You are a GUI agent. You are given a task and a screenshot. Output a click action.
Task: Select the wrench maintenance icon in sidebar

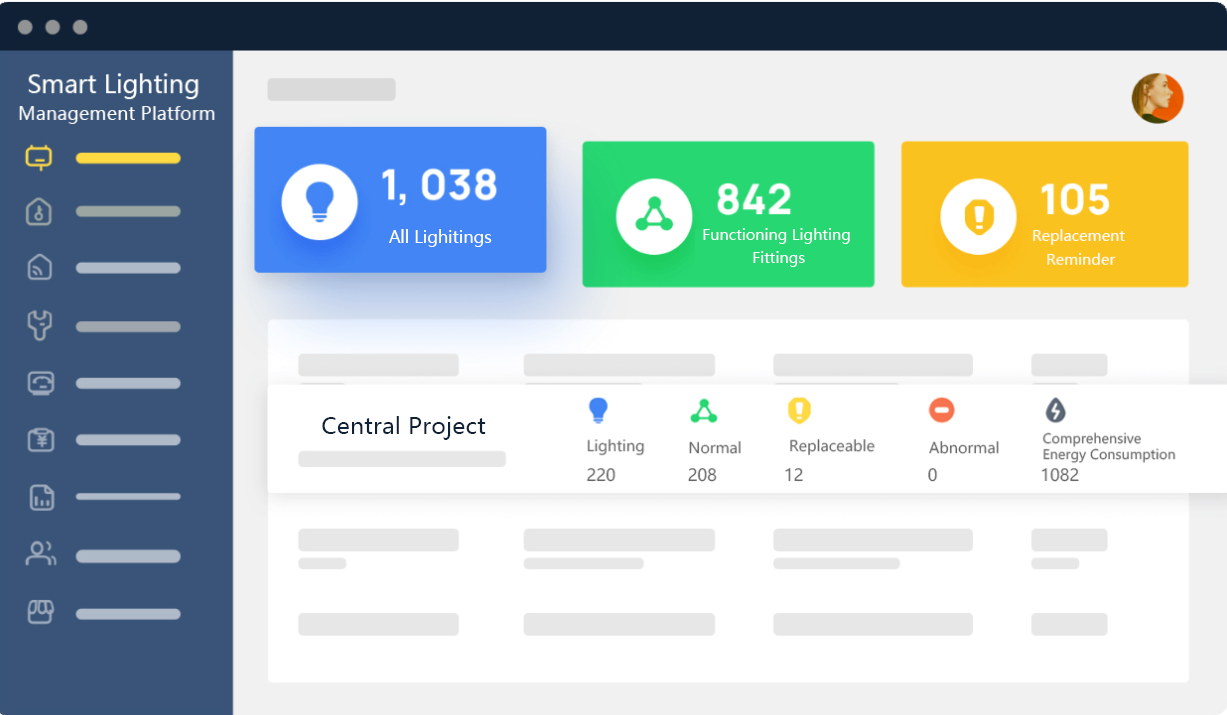point(39,325)
